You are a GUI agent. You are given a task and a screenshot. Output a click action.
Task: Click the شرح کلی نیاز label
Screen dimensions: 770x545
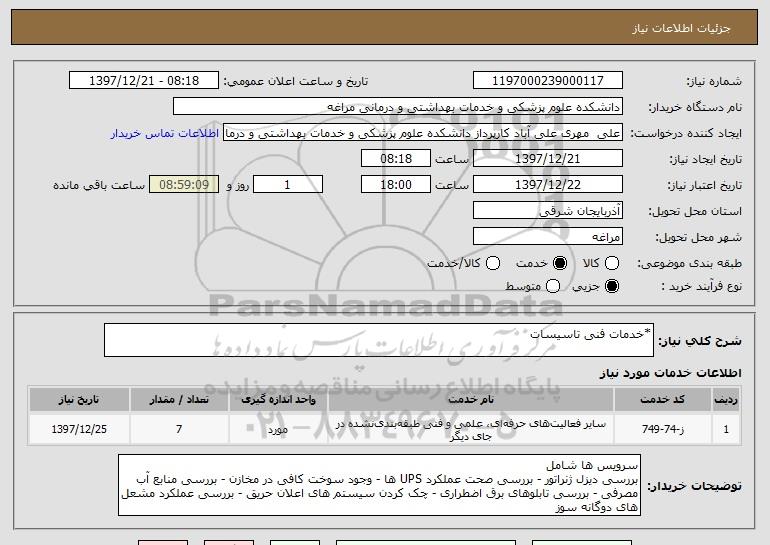click(x=700, y=341)
